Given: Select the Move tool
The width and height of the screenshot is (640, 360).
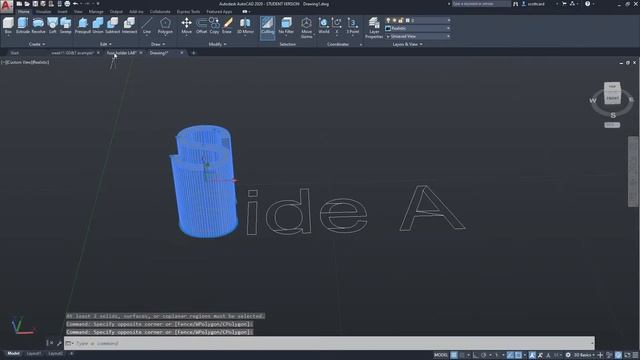Looking at the screenshot, I should (x=187, y=25).
